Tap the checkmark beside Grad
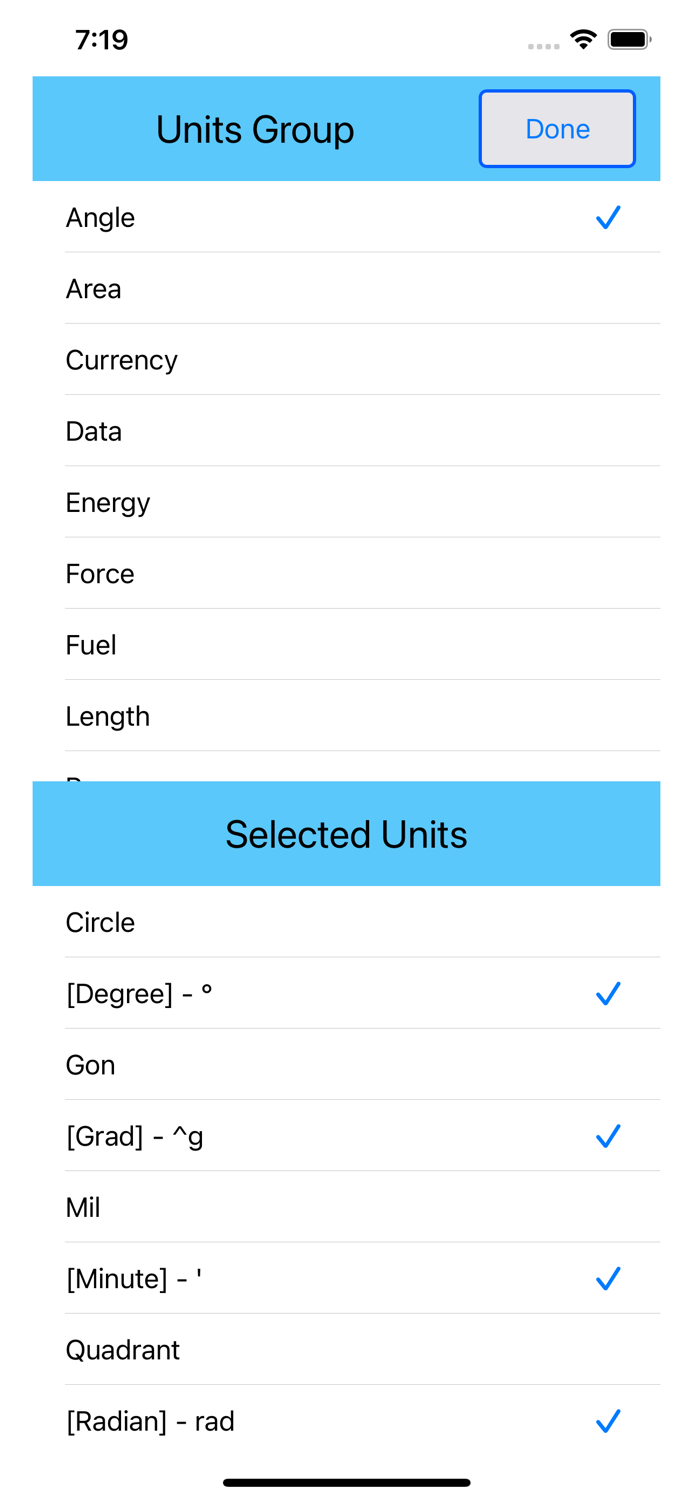 point(608,1136)
